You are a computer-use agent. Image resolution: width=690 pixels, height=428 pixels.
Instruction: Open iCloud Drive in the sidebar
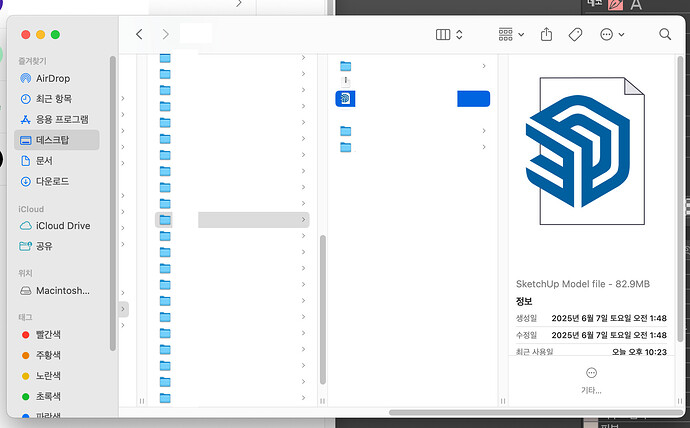[x=55, y=226]
